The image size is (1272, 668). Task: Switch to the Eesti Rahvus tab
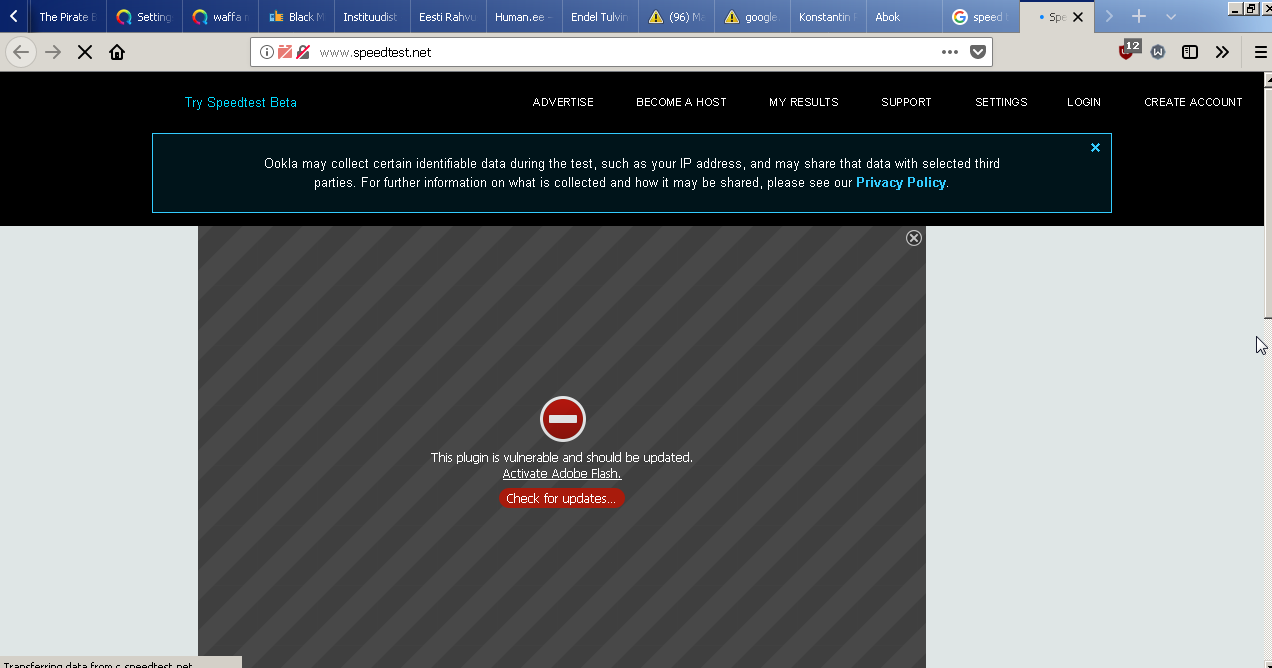448,17
